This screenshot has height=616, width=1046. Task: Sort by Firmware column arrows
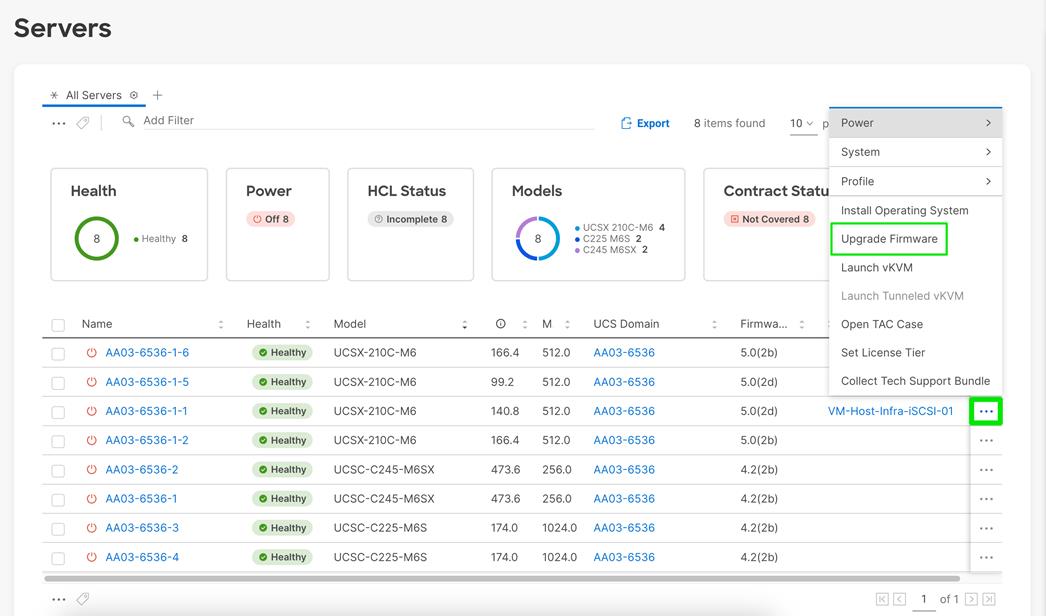(802, 324)
